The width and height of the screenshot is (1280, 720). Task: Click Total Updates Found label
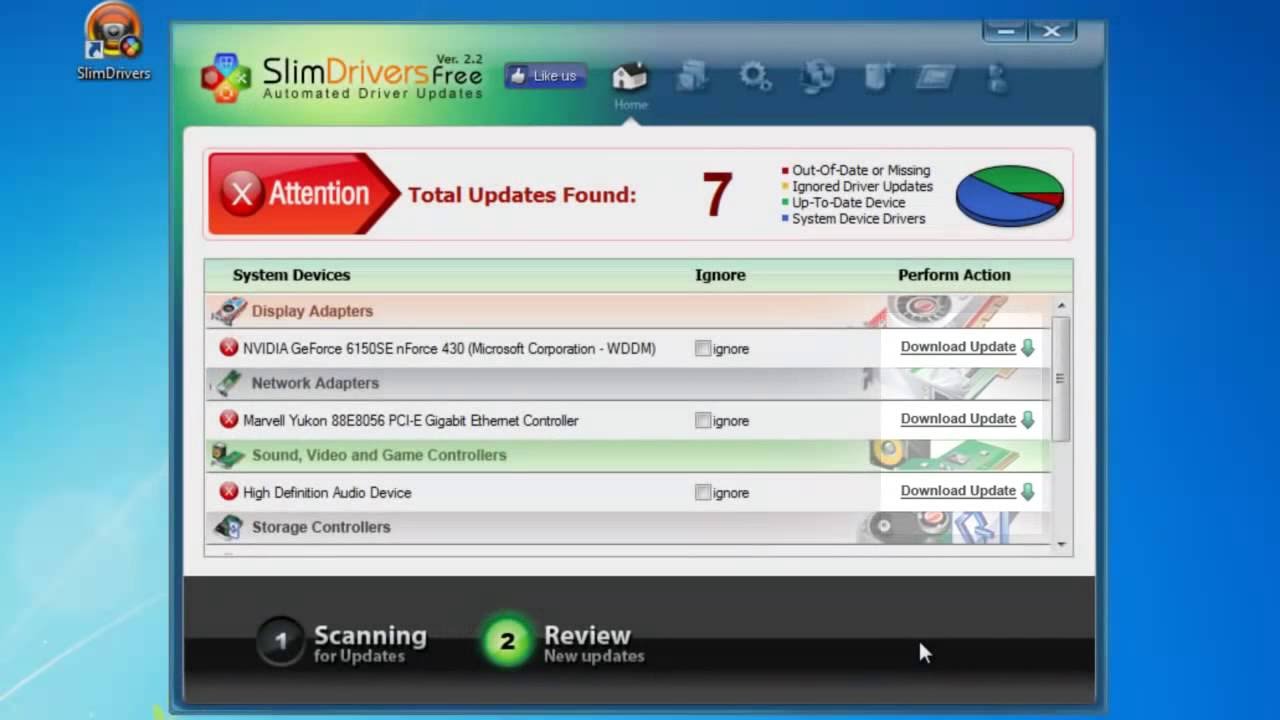click(522, 195)
